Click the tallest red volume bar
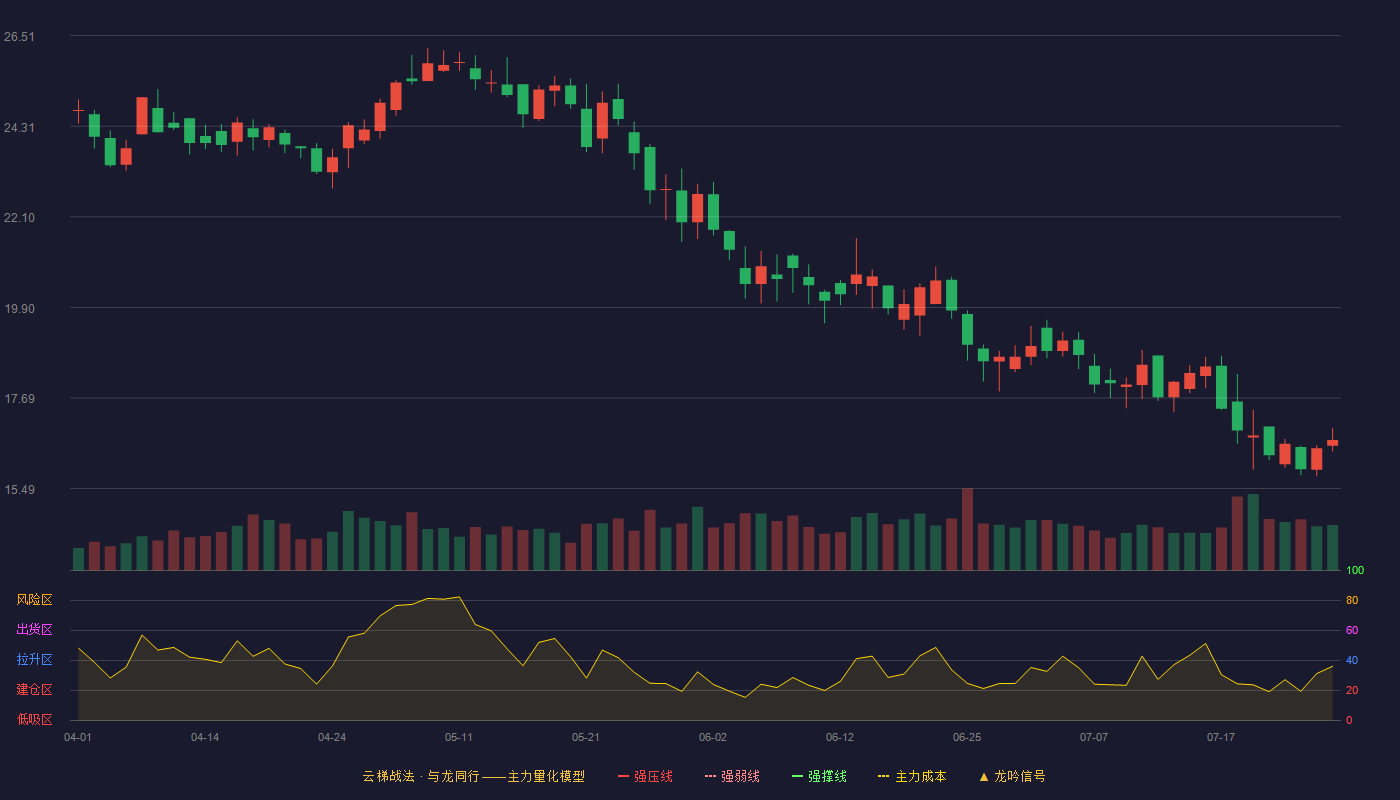1400x800 pixels. (x=967, y=529)
